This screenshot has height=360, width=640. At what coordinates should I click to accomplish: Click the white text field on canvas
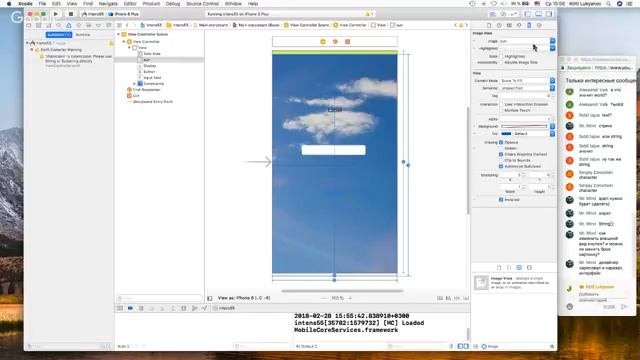tap(333, 150)
